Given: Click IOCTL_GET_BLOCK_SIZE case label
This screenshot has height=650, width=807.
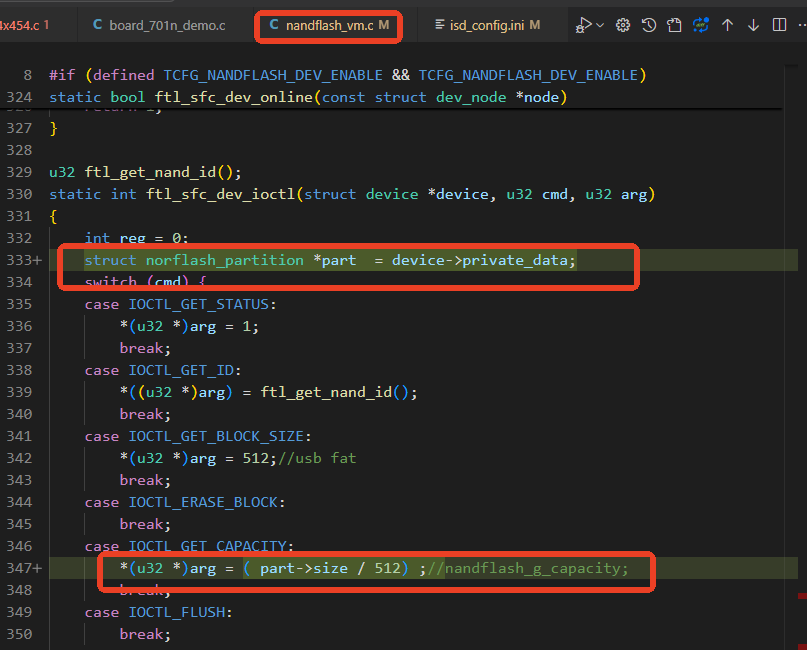Looking at the screenshot, I should pyautogui.click(x=216, y=436).
